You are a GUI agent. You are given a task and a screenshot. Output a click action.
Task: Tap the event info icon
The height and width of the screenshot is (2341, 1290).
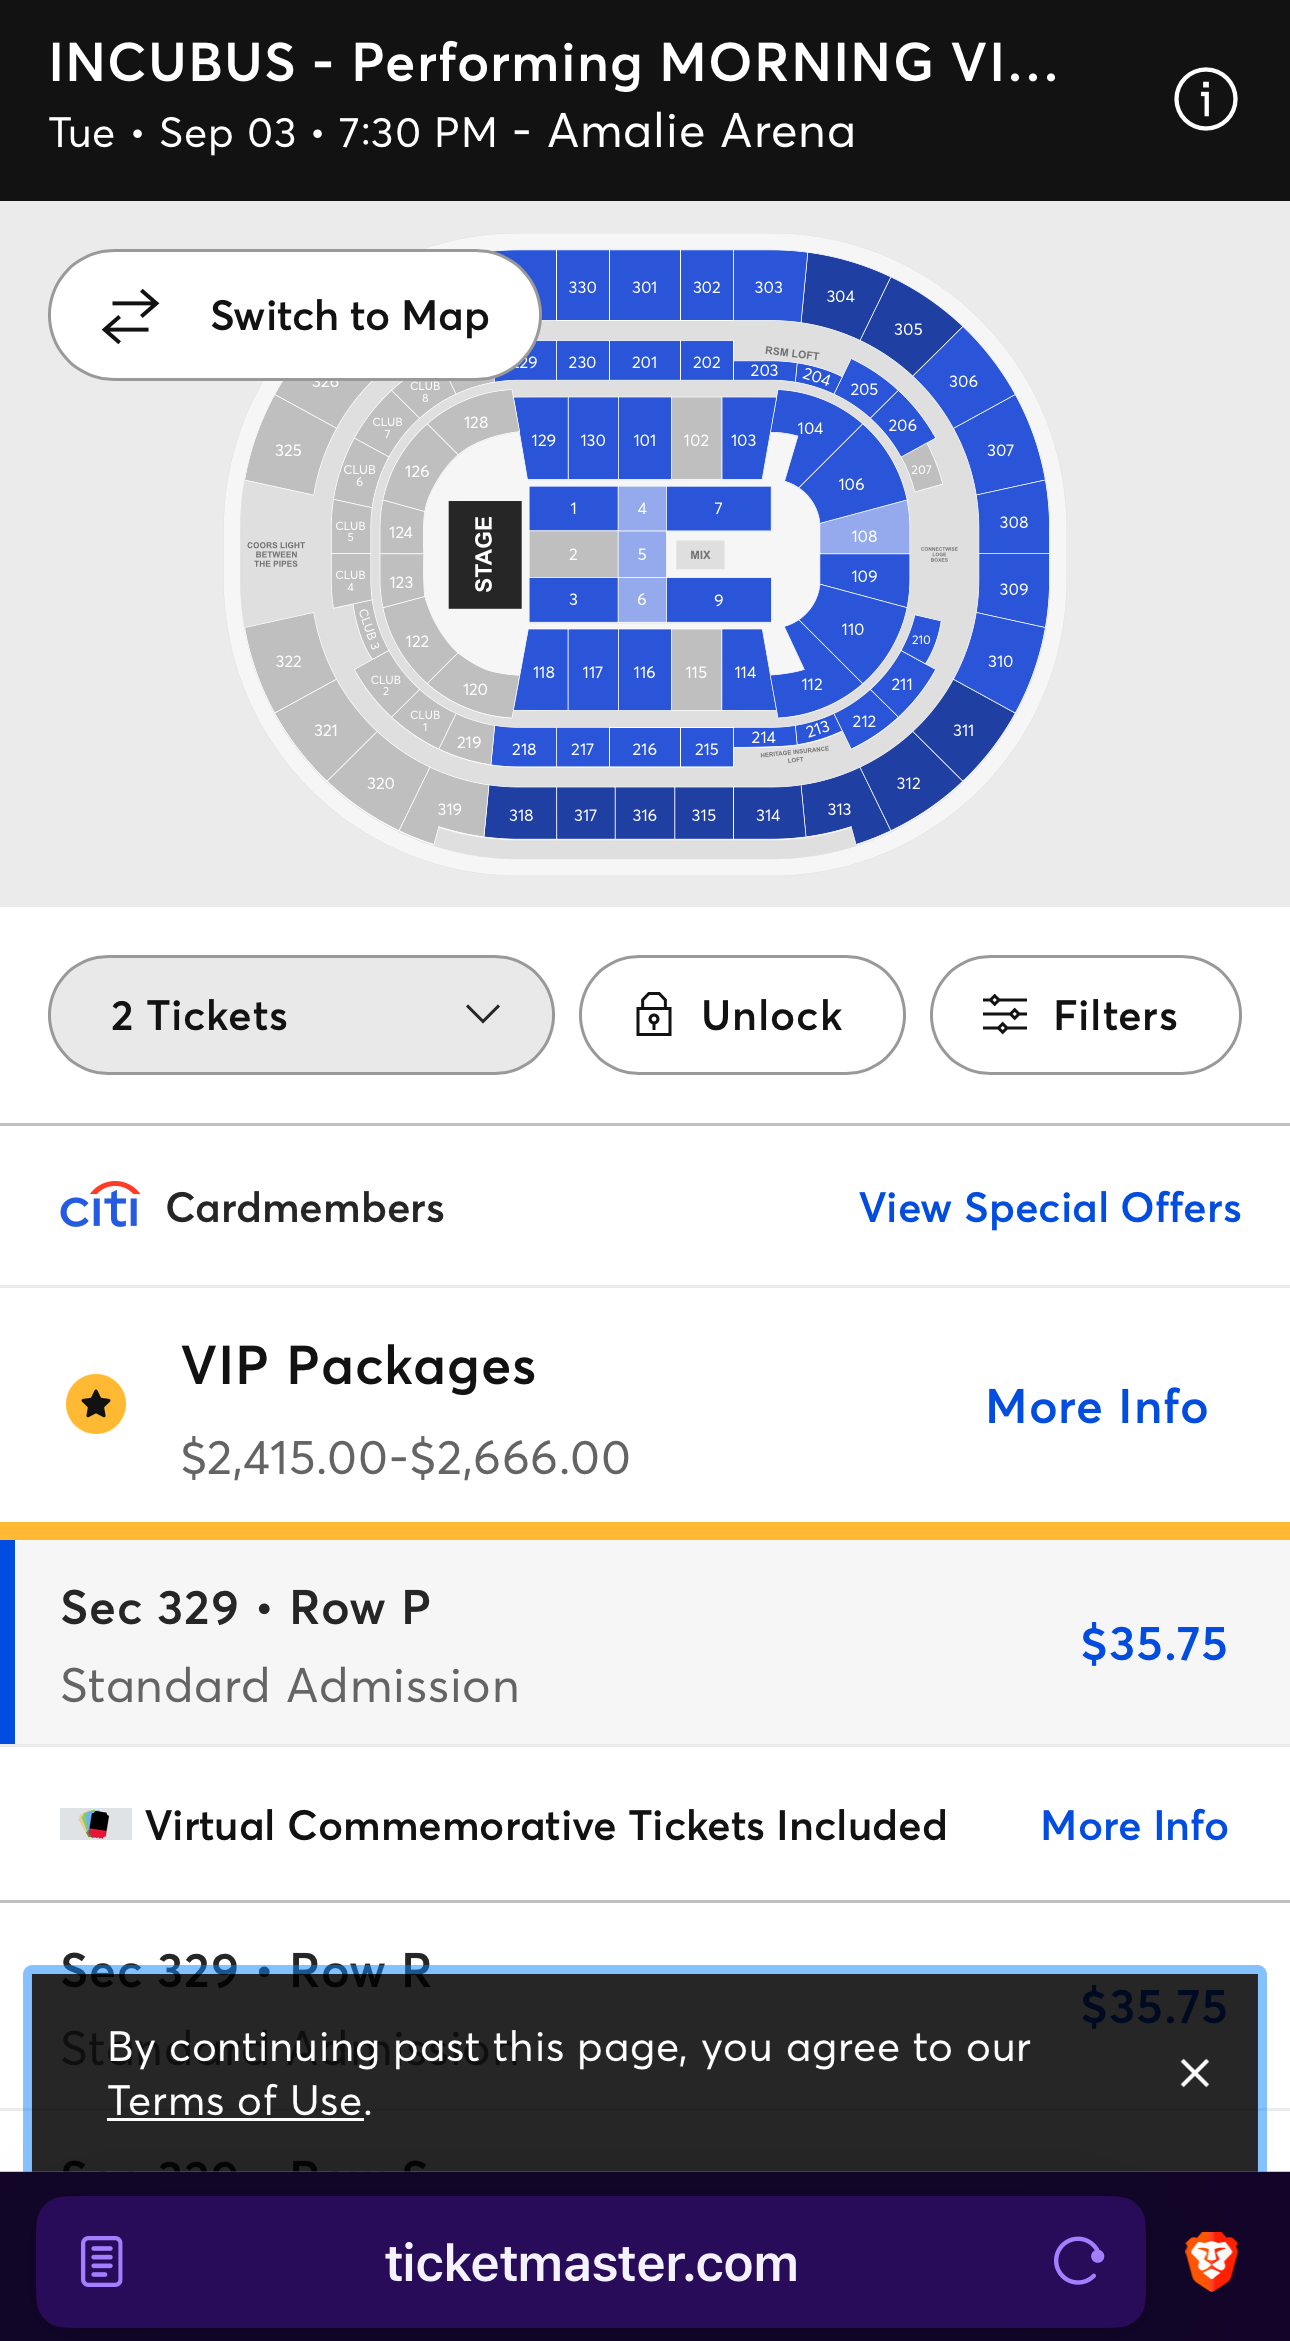(x=1205, y=99)
